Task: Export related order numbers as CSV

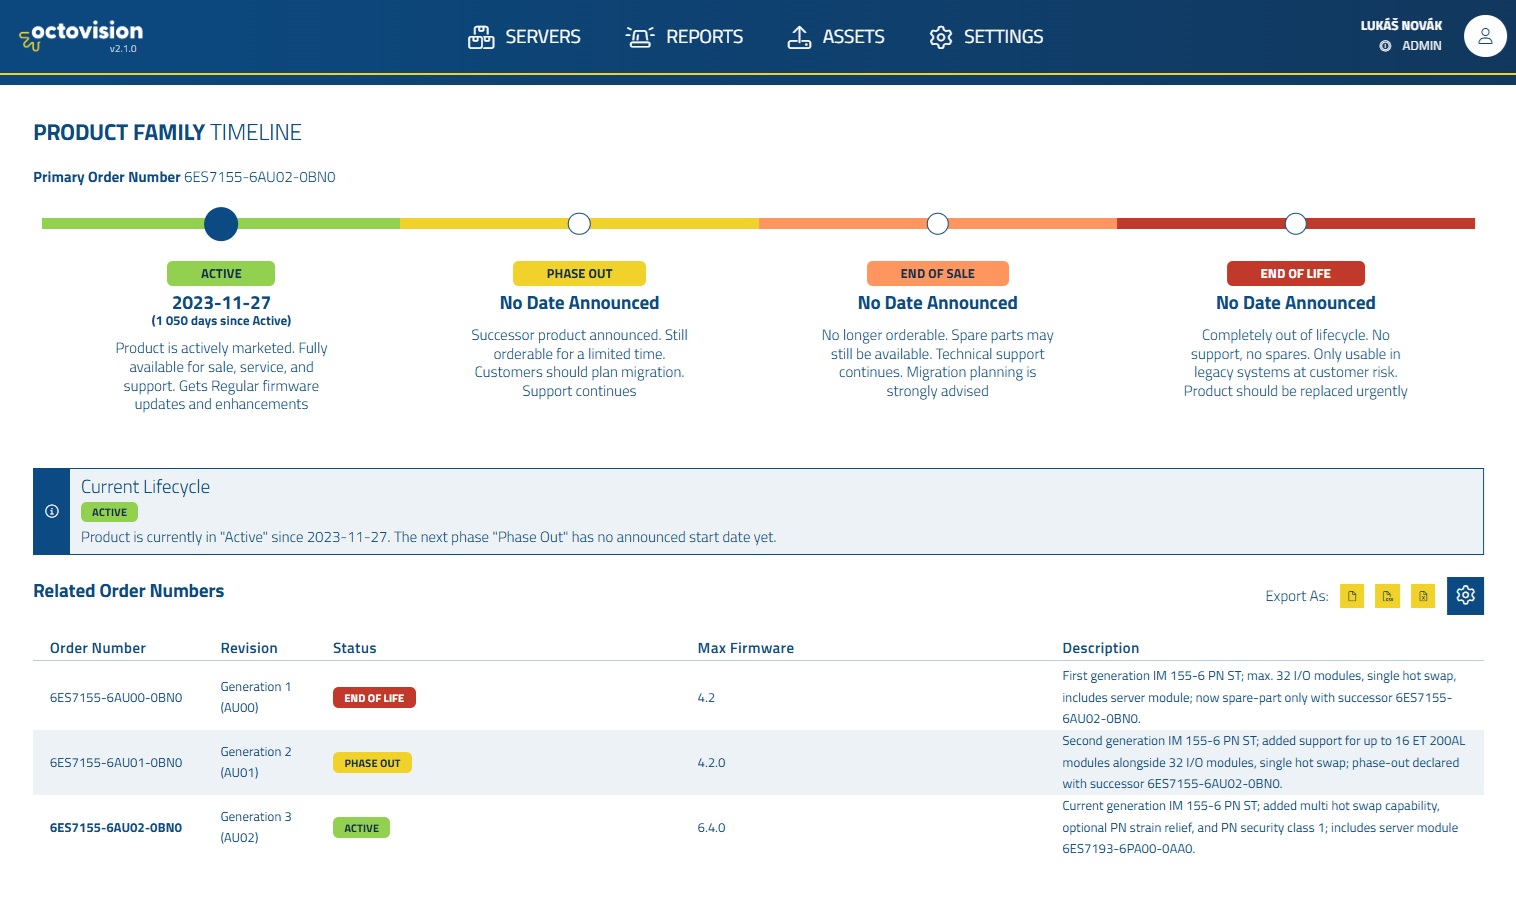Action: (1387, 596)
